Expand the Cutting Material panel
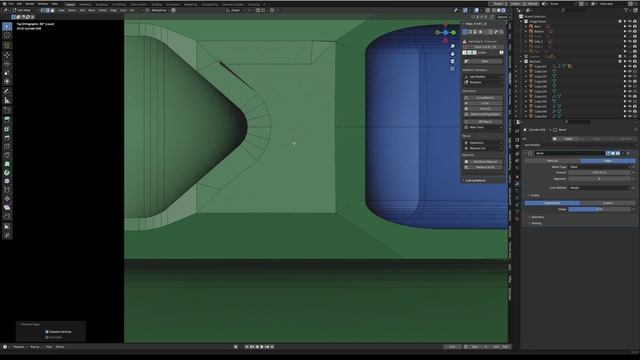640x360 pixels. click(474, 180)
